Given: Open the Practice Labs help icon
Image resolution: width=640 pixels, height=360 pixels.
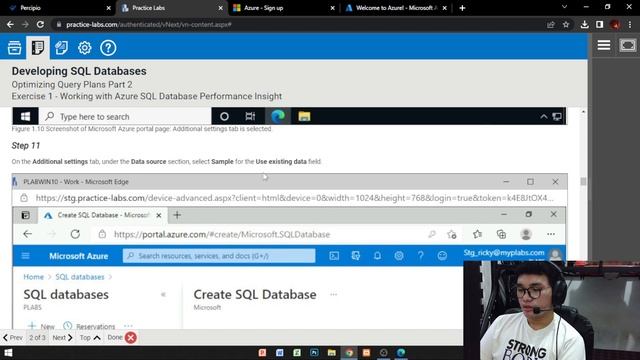Looking at the screenshot, I should 108,48.
